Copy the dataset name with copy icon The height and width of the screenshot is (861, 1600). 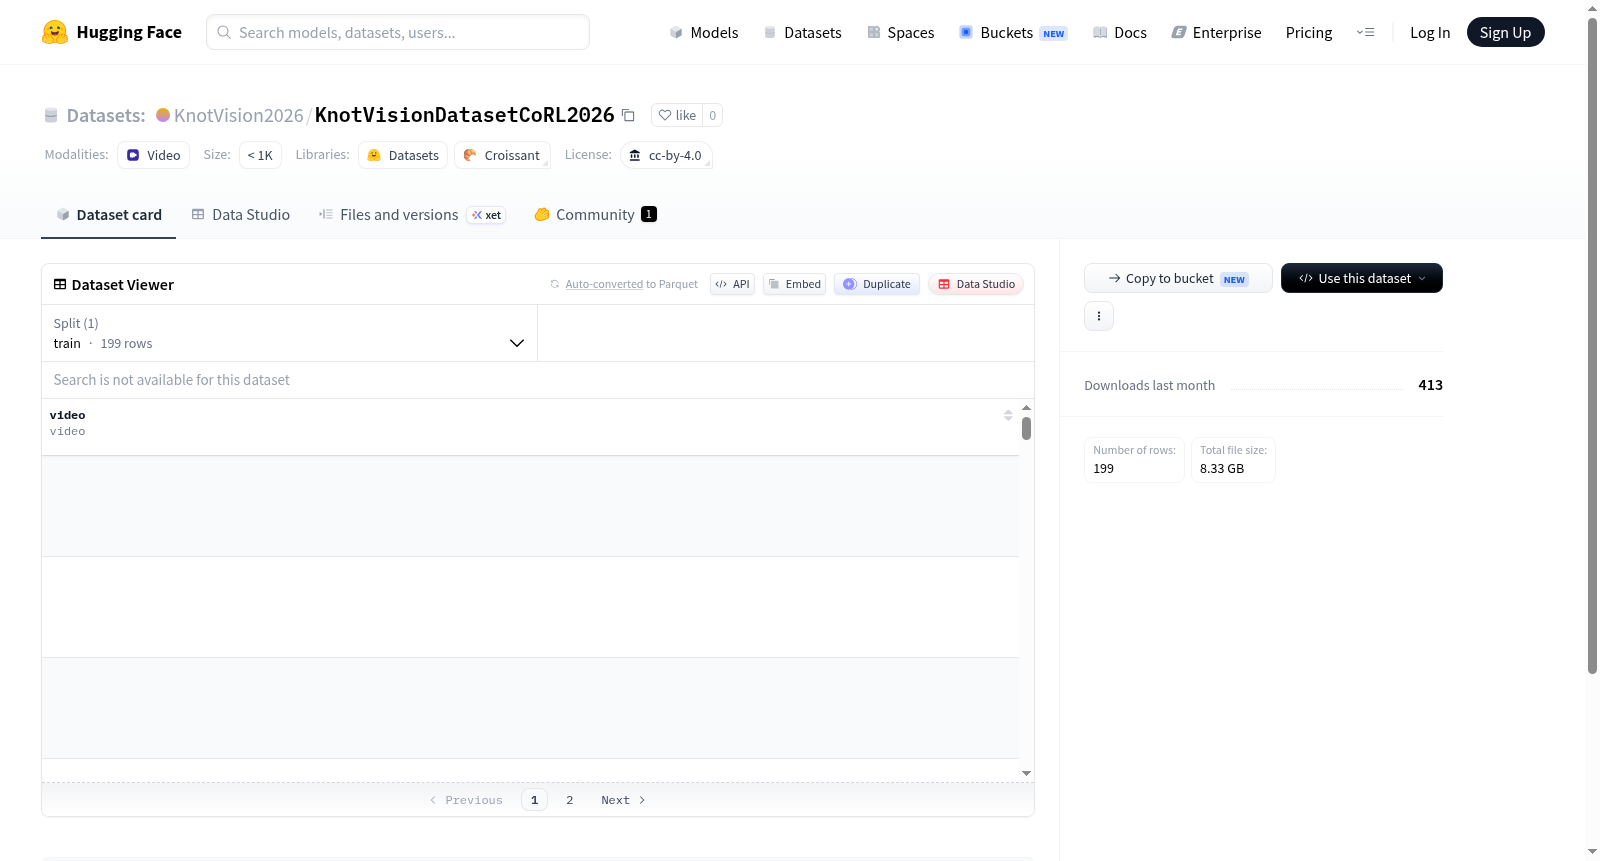[x=628, y=115]
